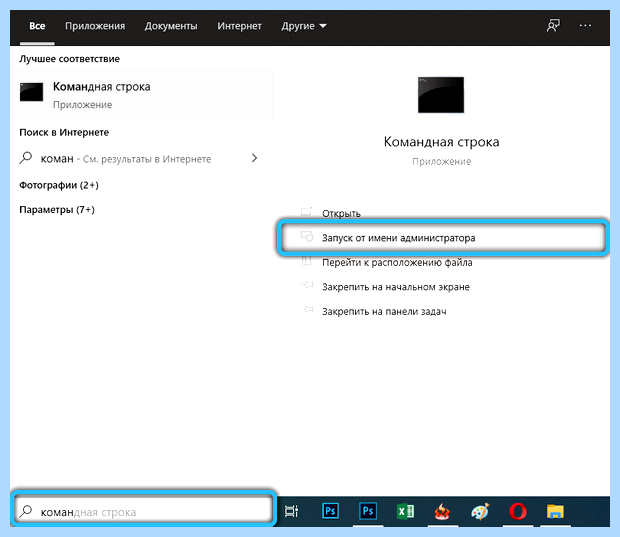The image size is (620, 537).
Task: Click the magnifier icon in search box
Action: click(26, 511)
